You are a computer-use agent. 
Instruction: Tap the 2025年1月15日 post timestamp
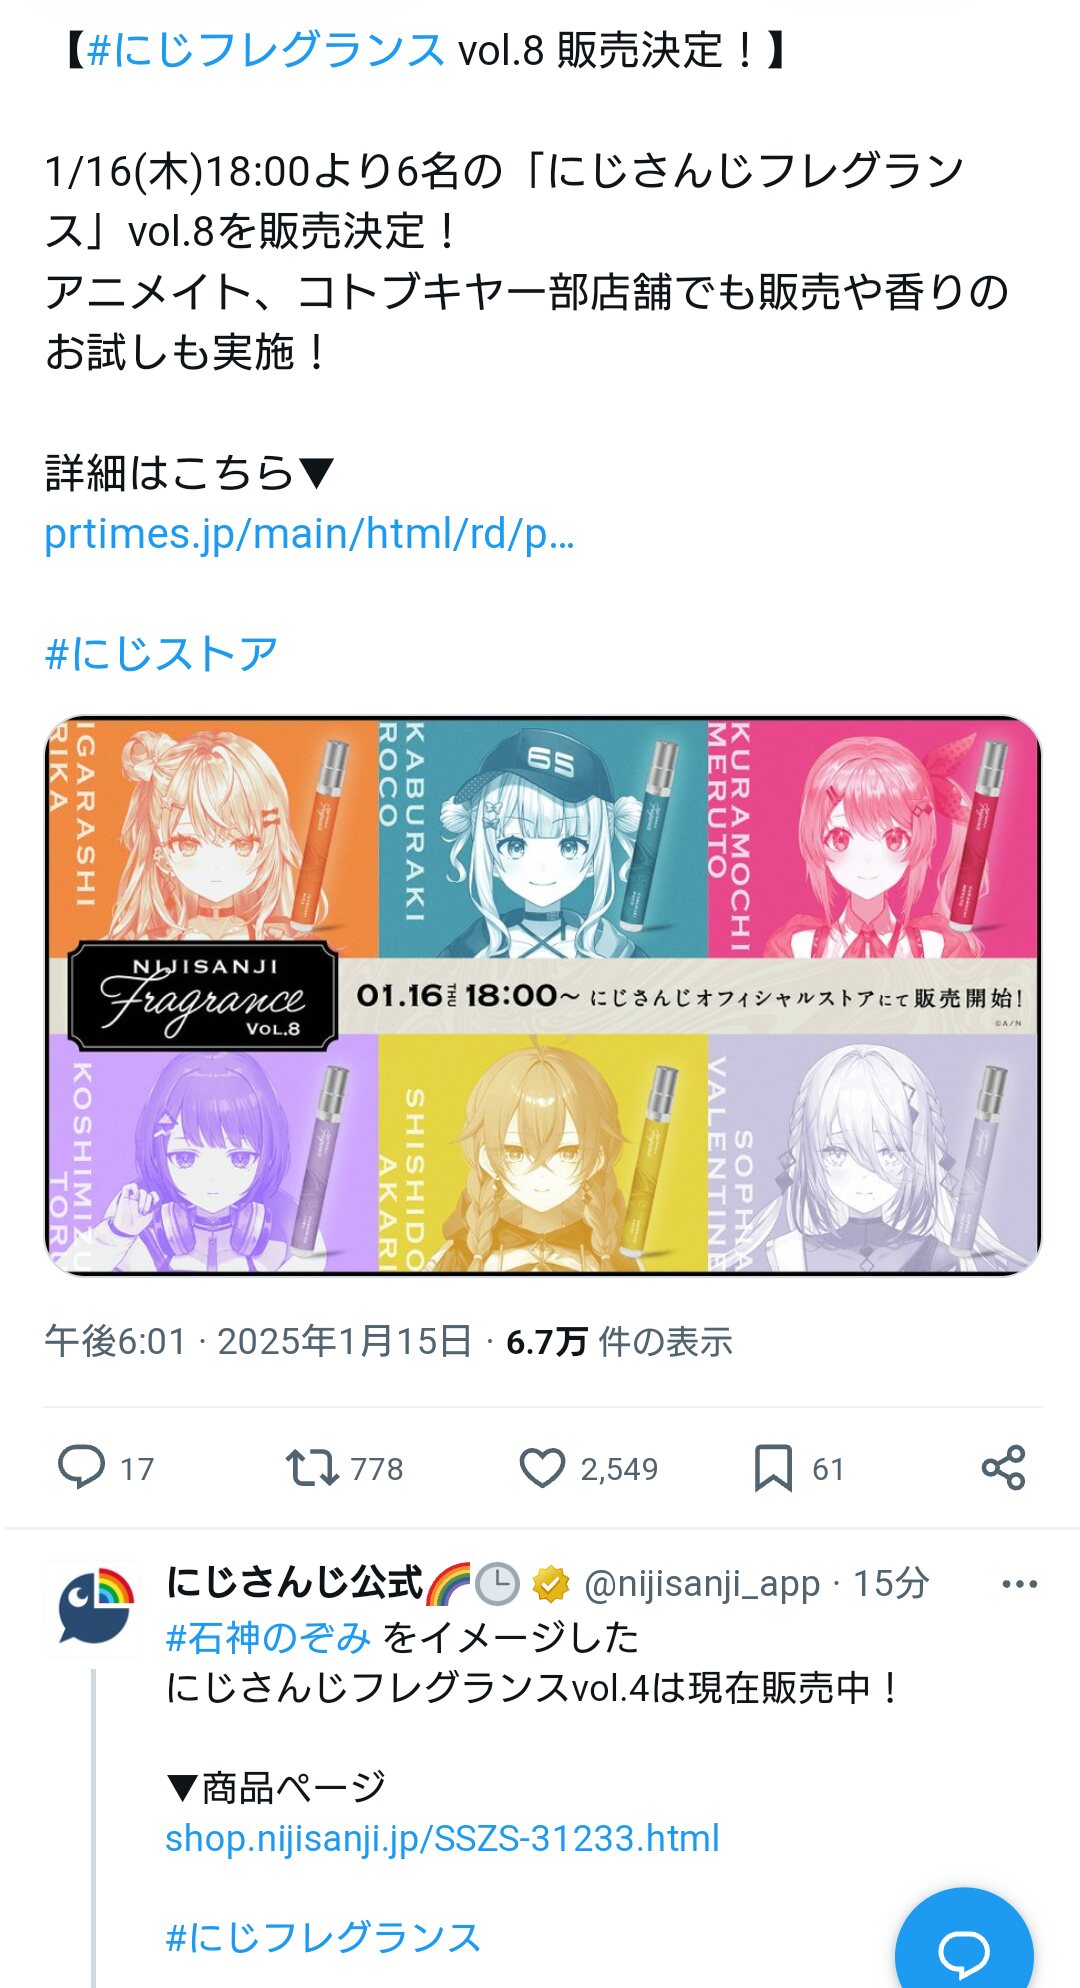point(344,1341)
